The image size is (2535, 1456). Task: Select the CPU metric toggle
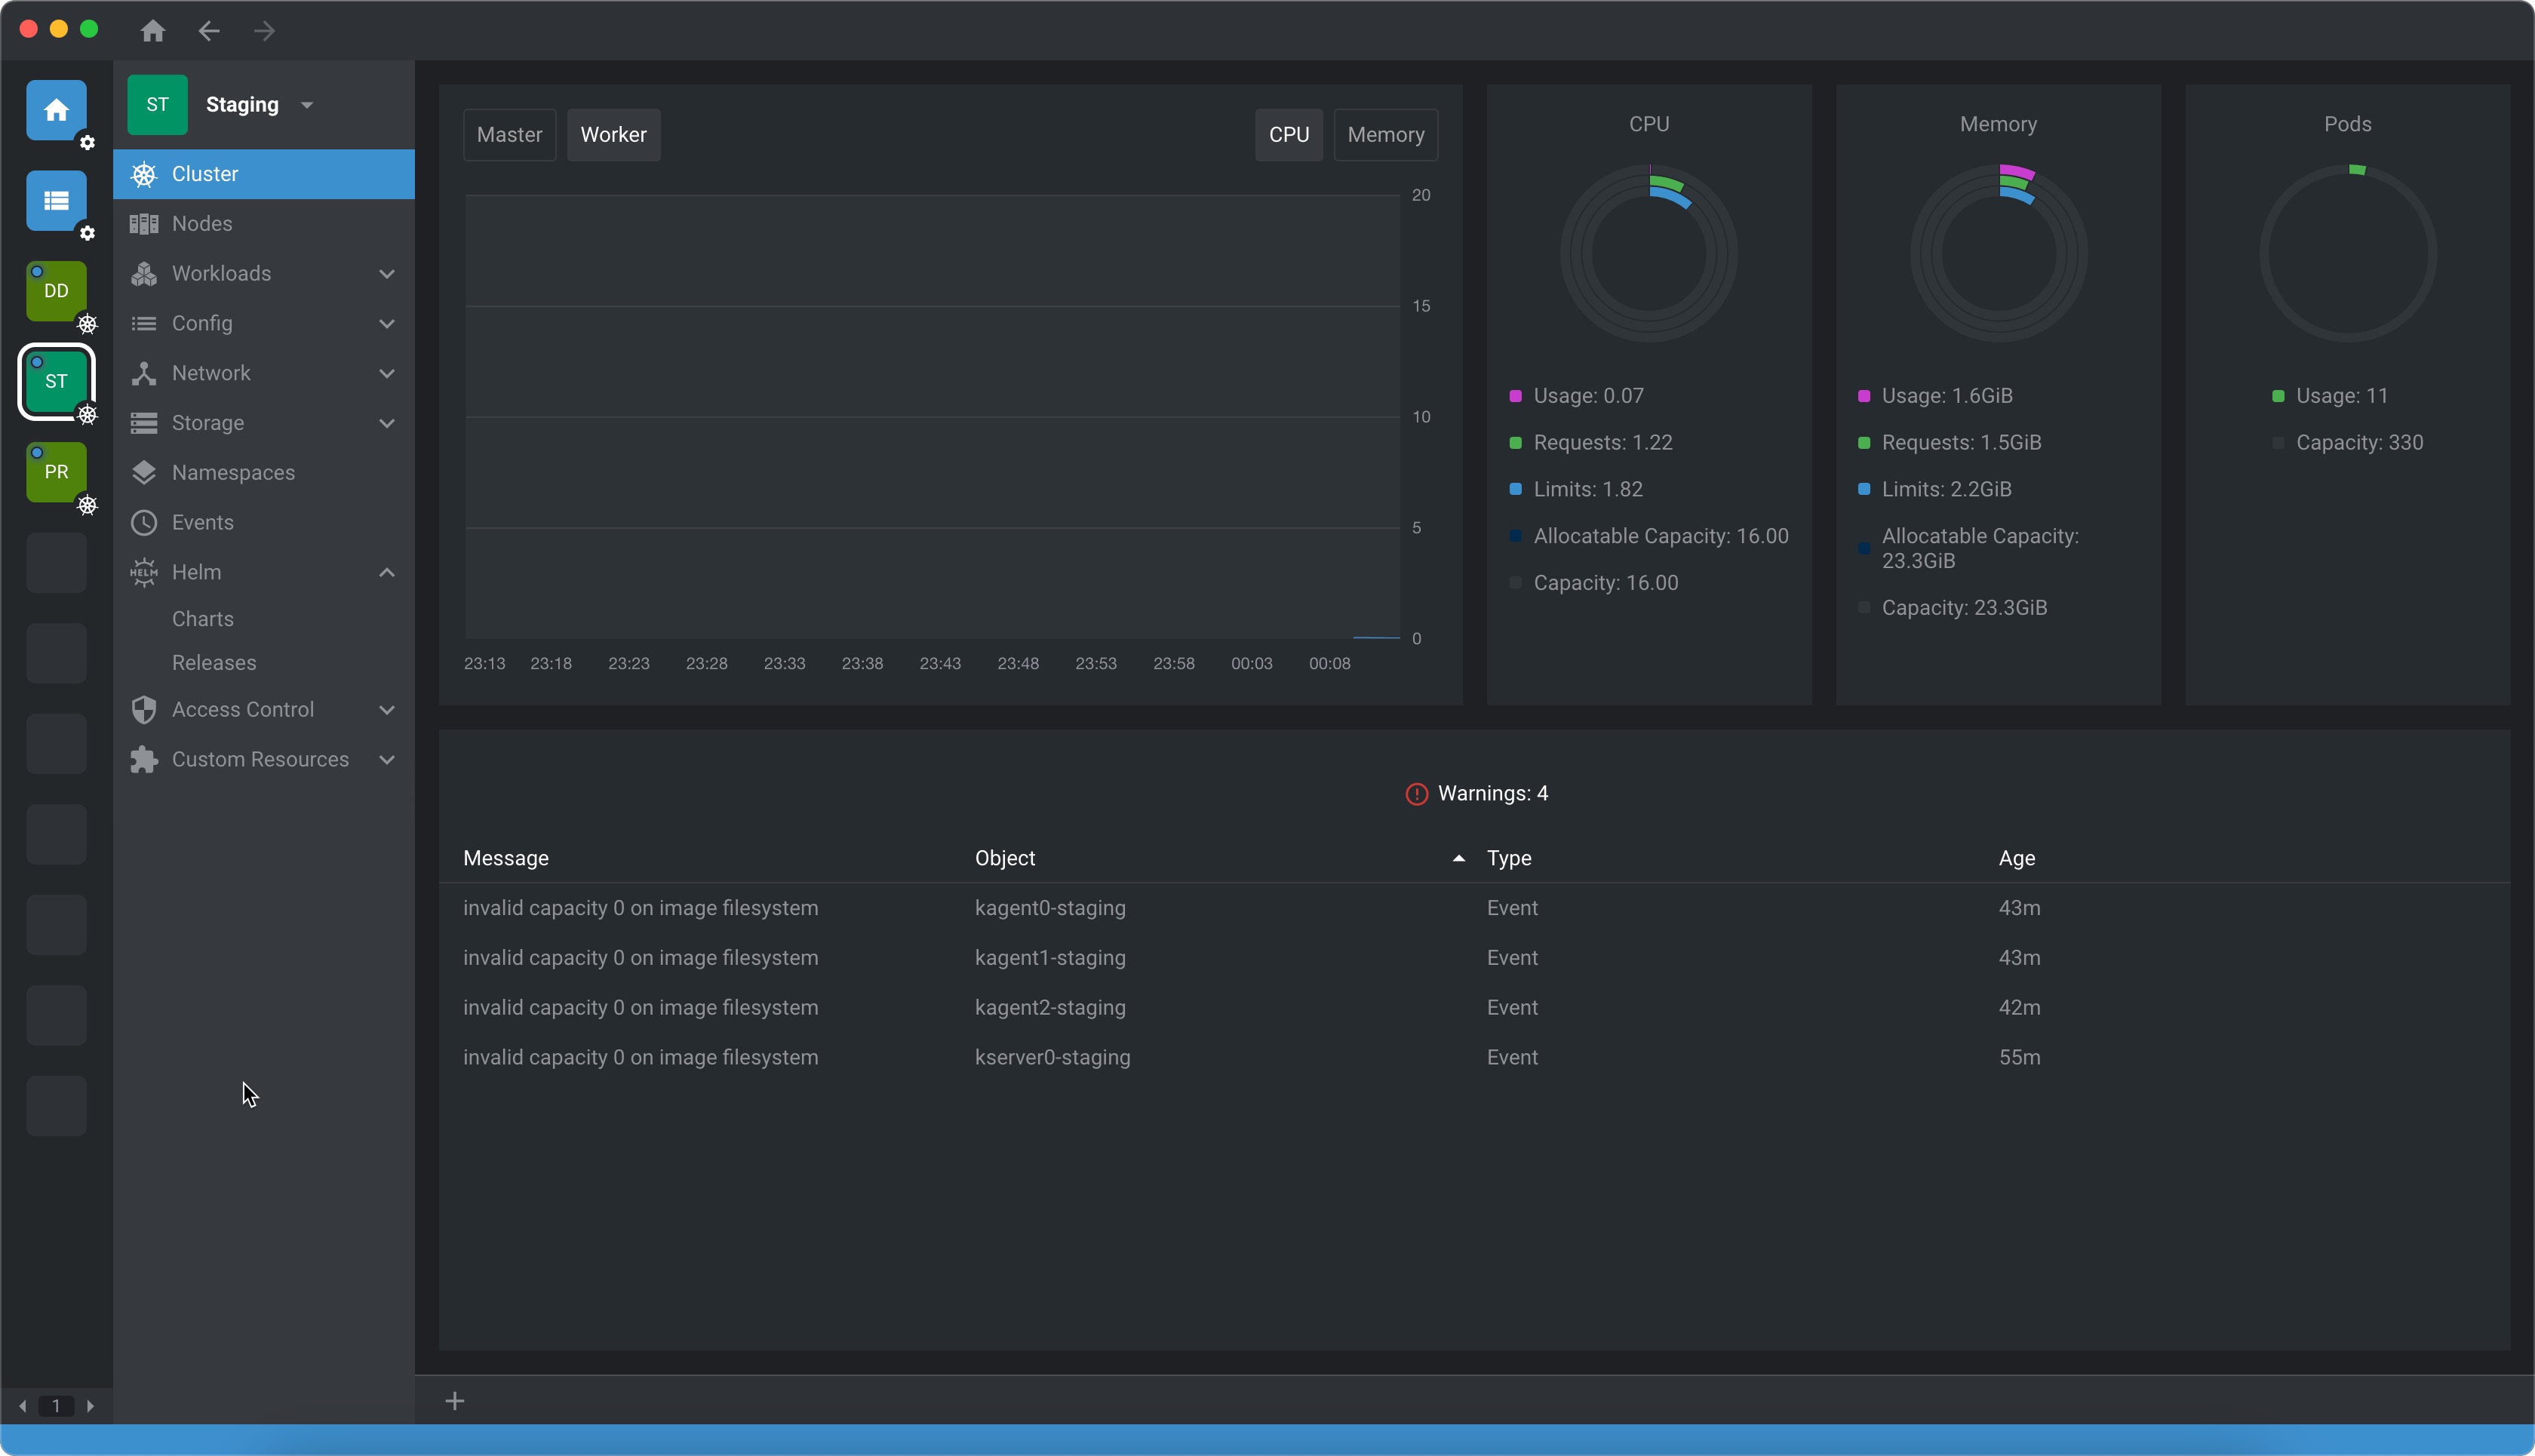point(1288,135)
